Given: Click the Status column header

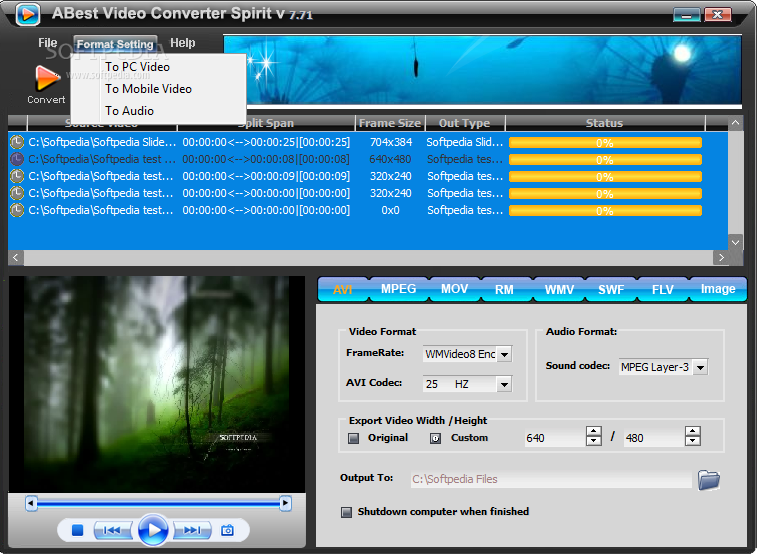Looking at the screenshot, I should pos(604,123).
